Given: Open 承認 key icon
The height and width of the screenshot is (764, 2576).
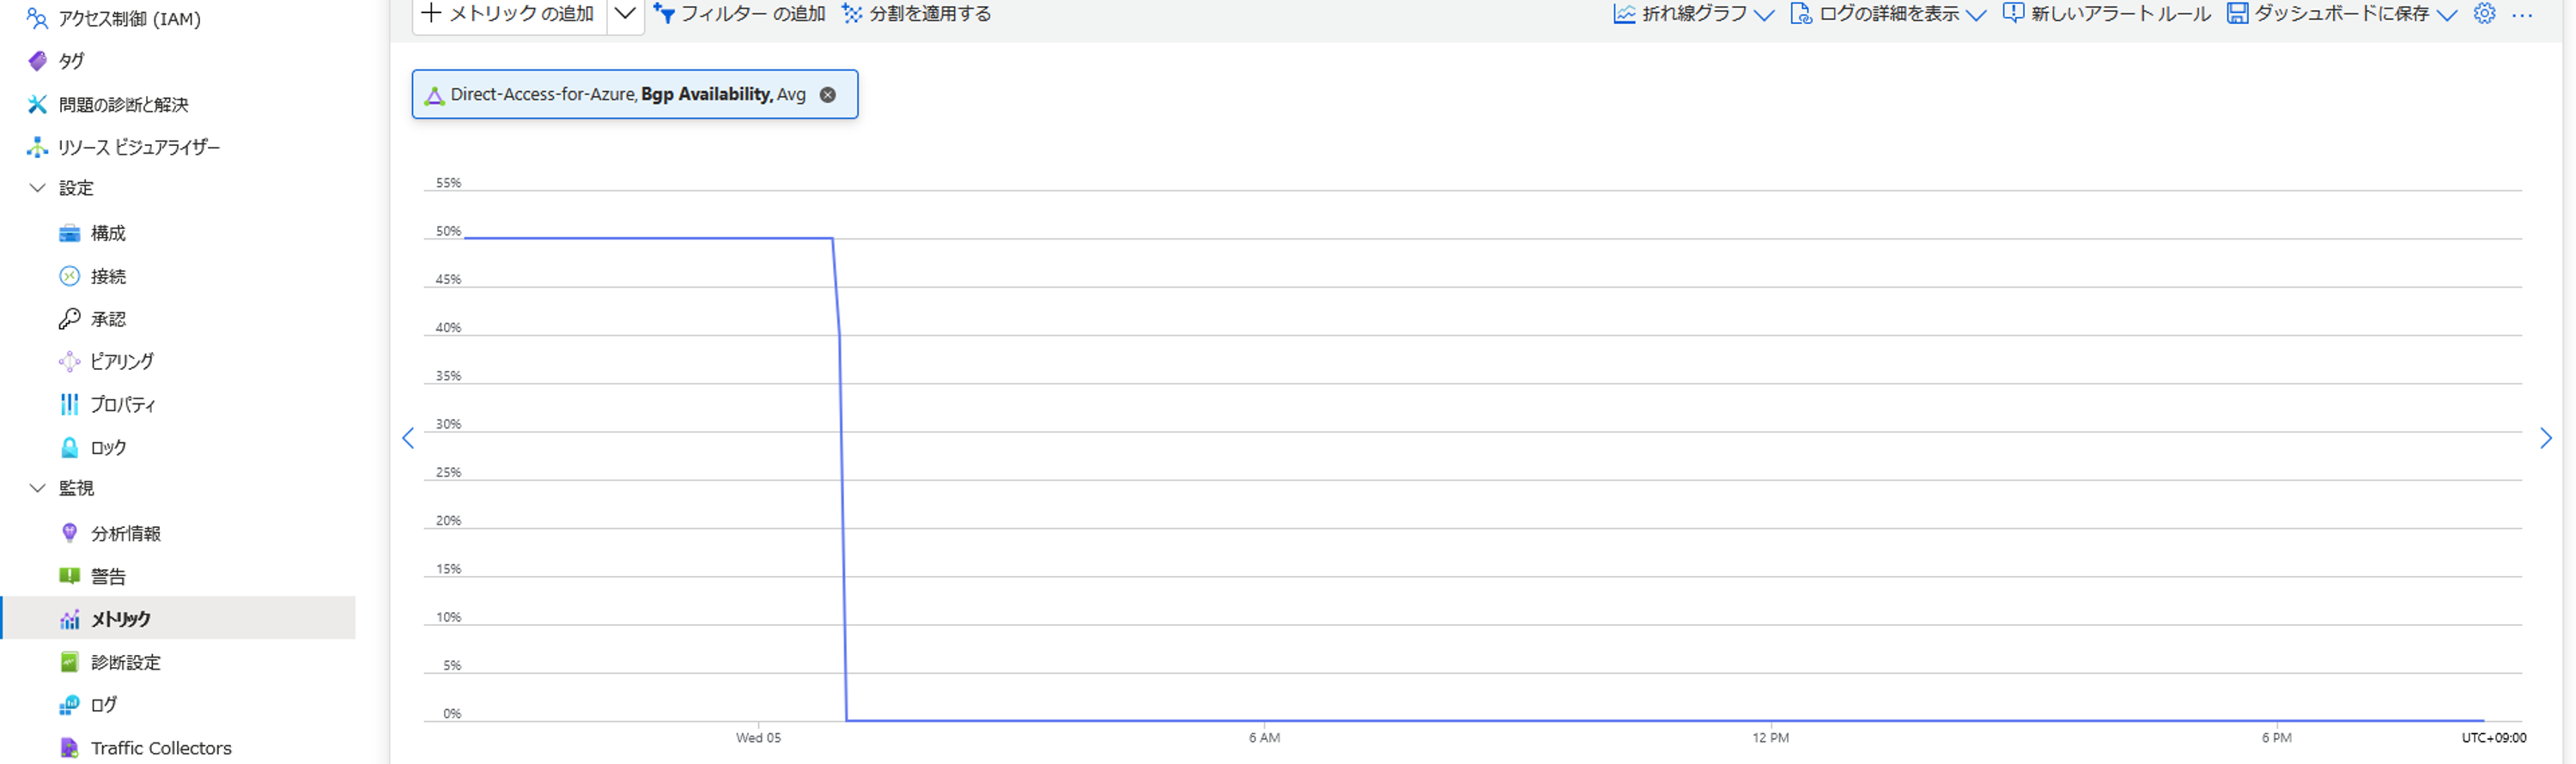Looking at the screenshot, I should pyautogui.click(x=69, y=319).
